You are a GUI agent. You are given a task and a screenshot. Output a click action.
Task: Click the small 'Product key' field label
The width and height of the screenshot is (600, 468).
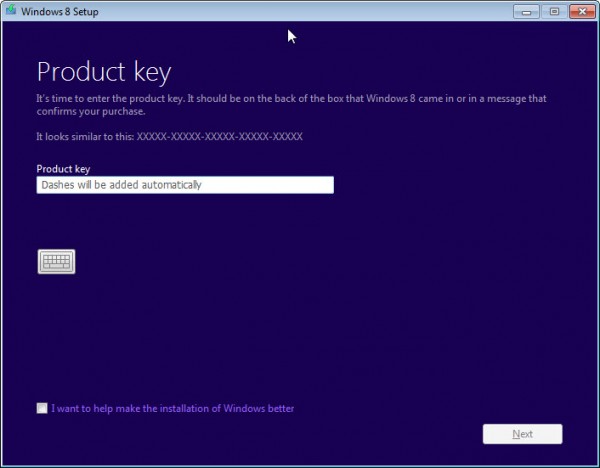point(63,169)
